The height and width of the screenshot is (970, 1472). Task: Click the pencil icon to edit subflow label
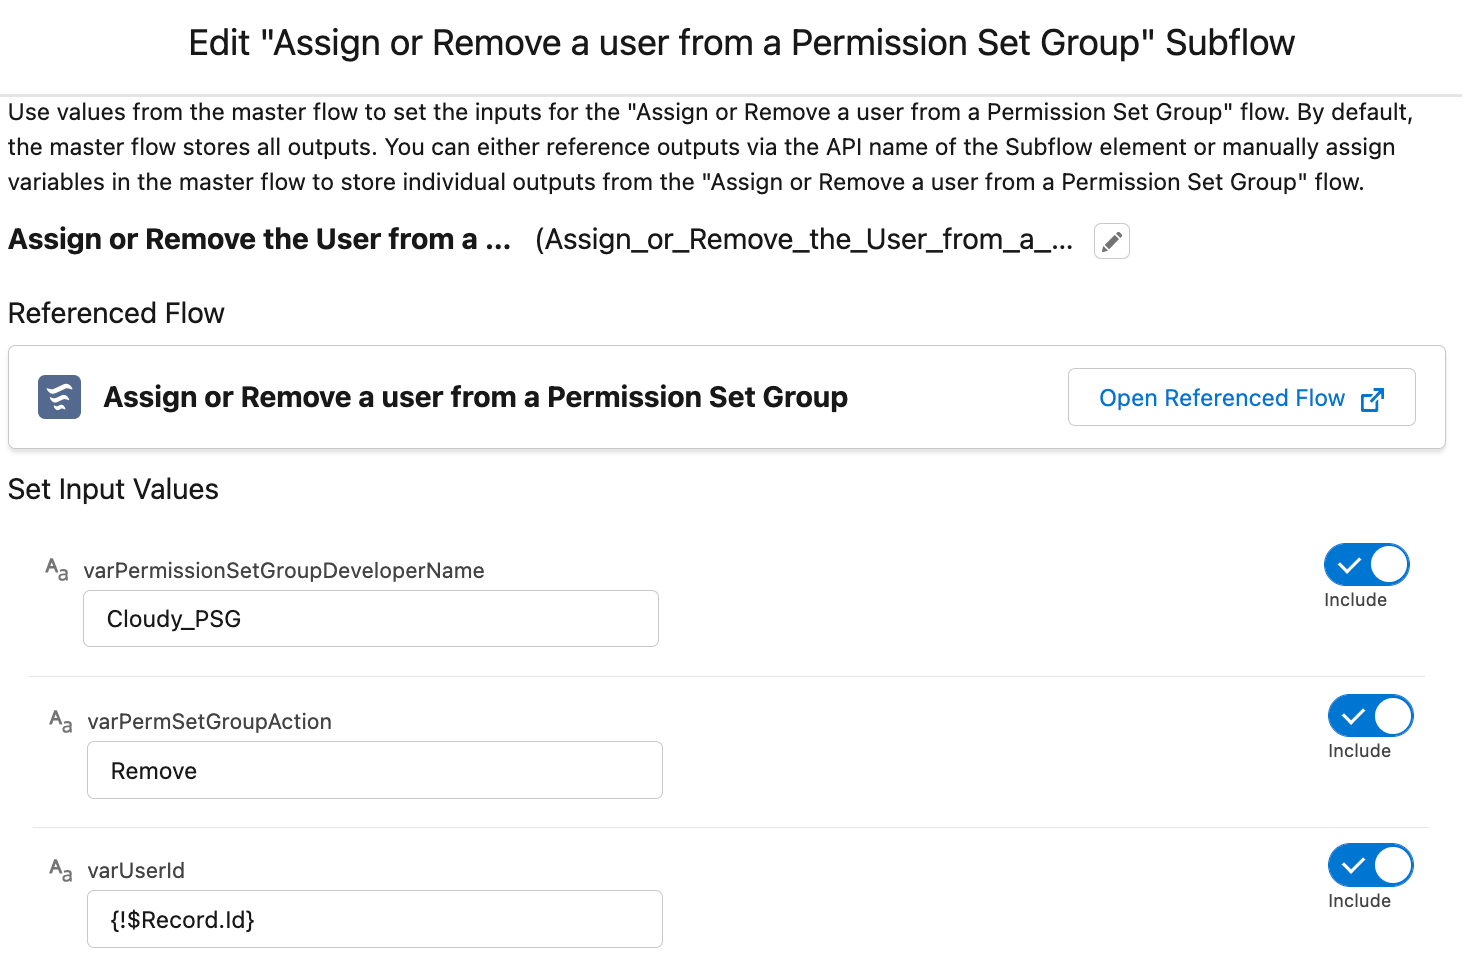1111,240
